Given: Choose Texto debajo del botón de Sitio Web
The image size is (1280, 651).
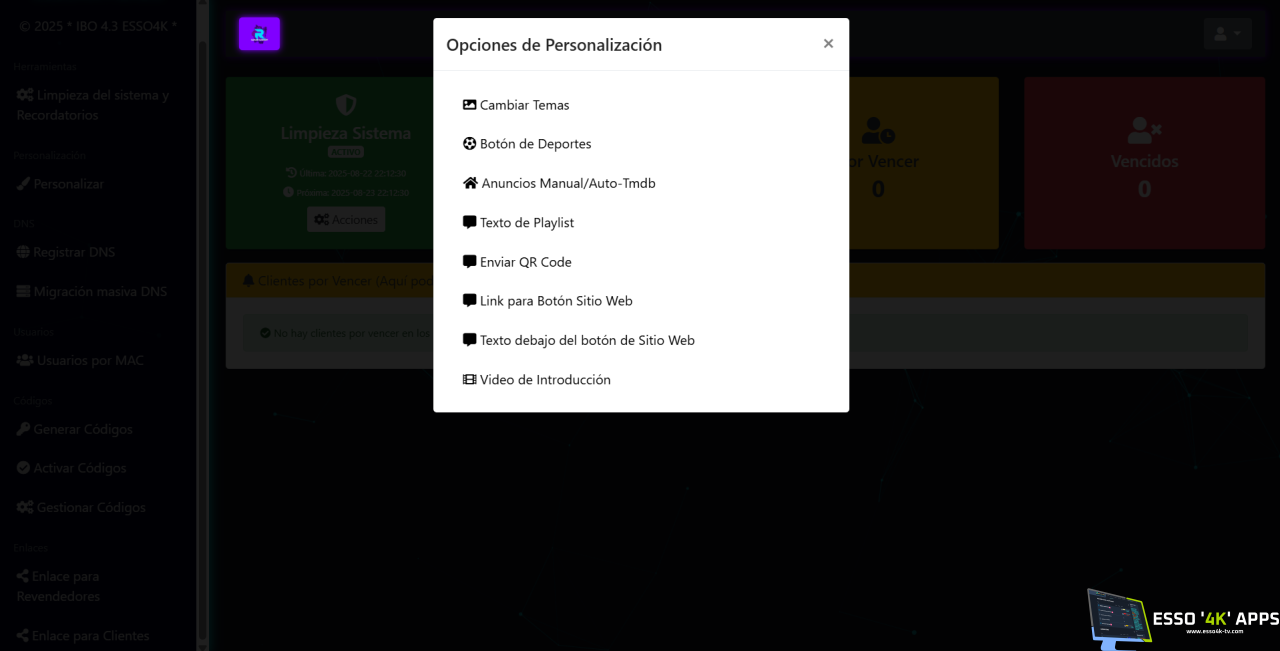Looking at the screenshot, I should tap(586, 340).
